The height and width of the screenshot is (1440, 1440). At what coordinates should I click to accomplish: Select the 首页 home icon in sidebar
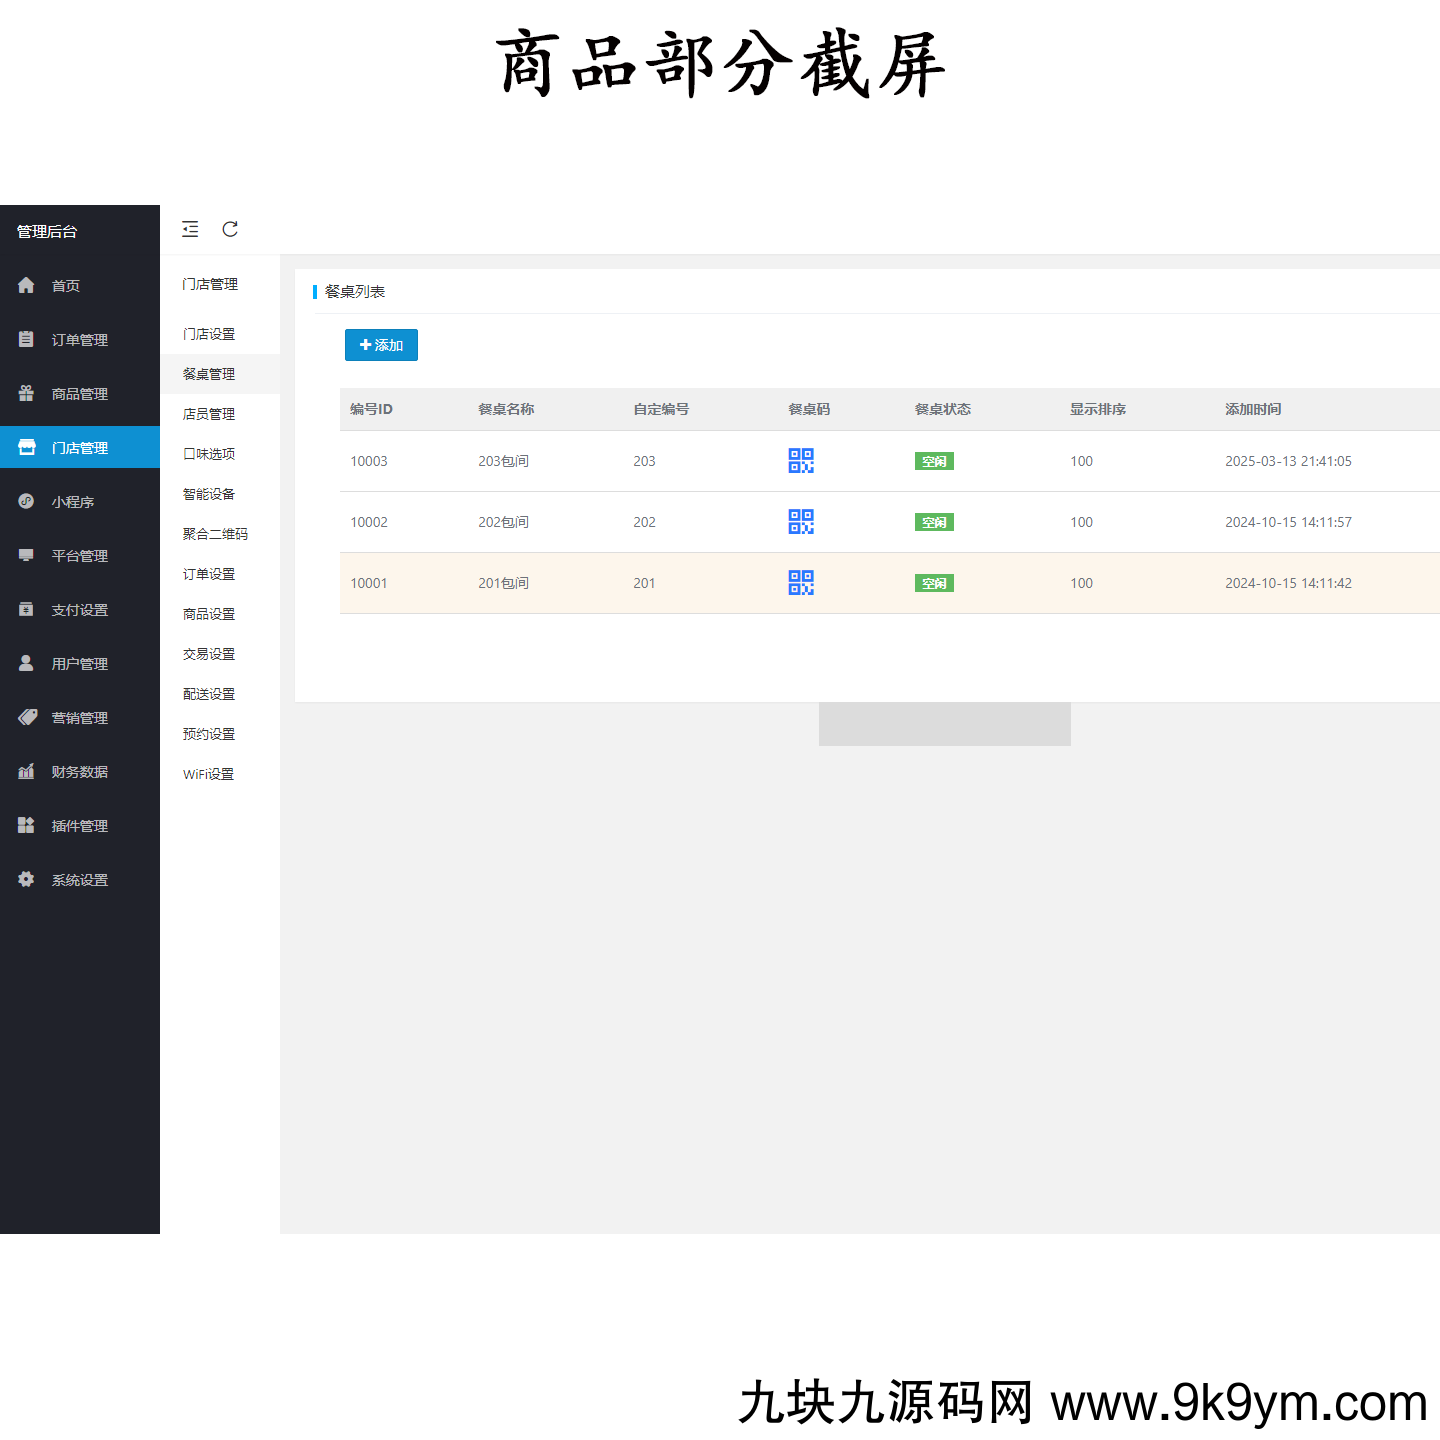26,285
